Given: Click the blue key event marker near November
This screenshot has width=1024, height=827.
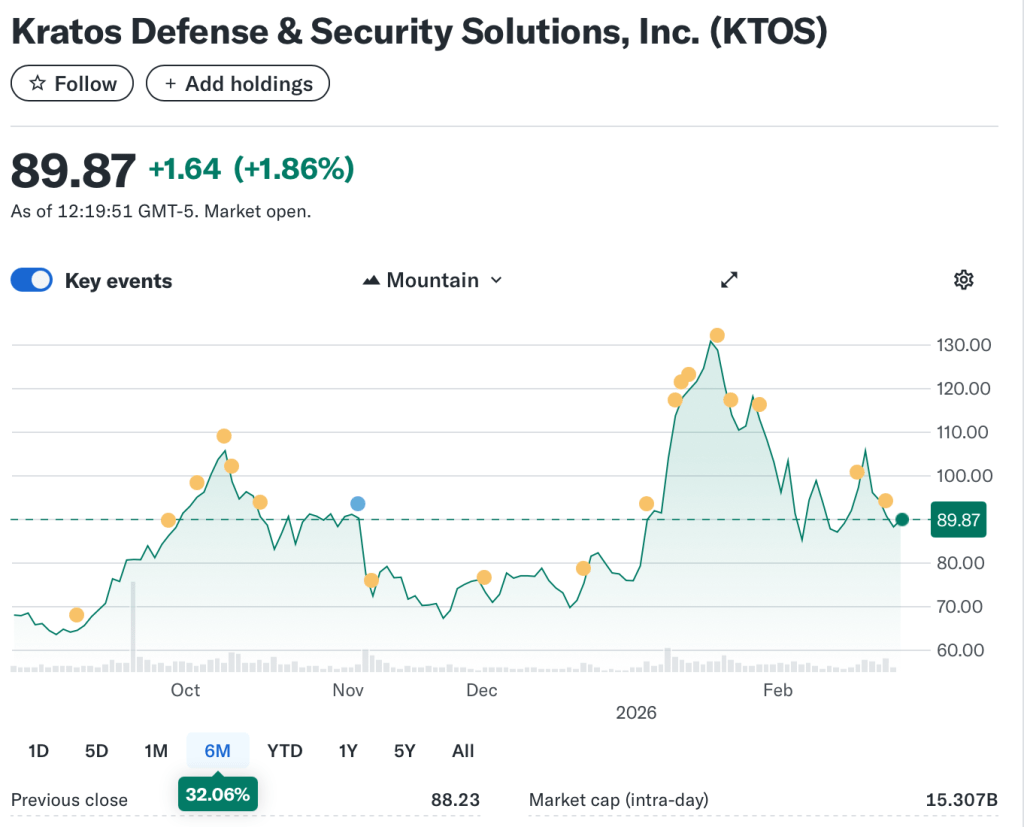Looking at the screenshot, I should click(x=358, y=503).
